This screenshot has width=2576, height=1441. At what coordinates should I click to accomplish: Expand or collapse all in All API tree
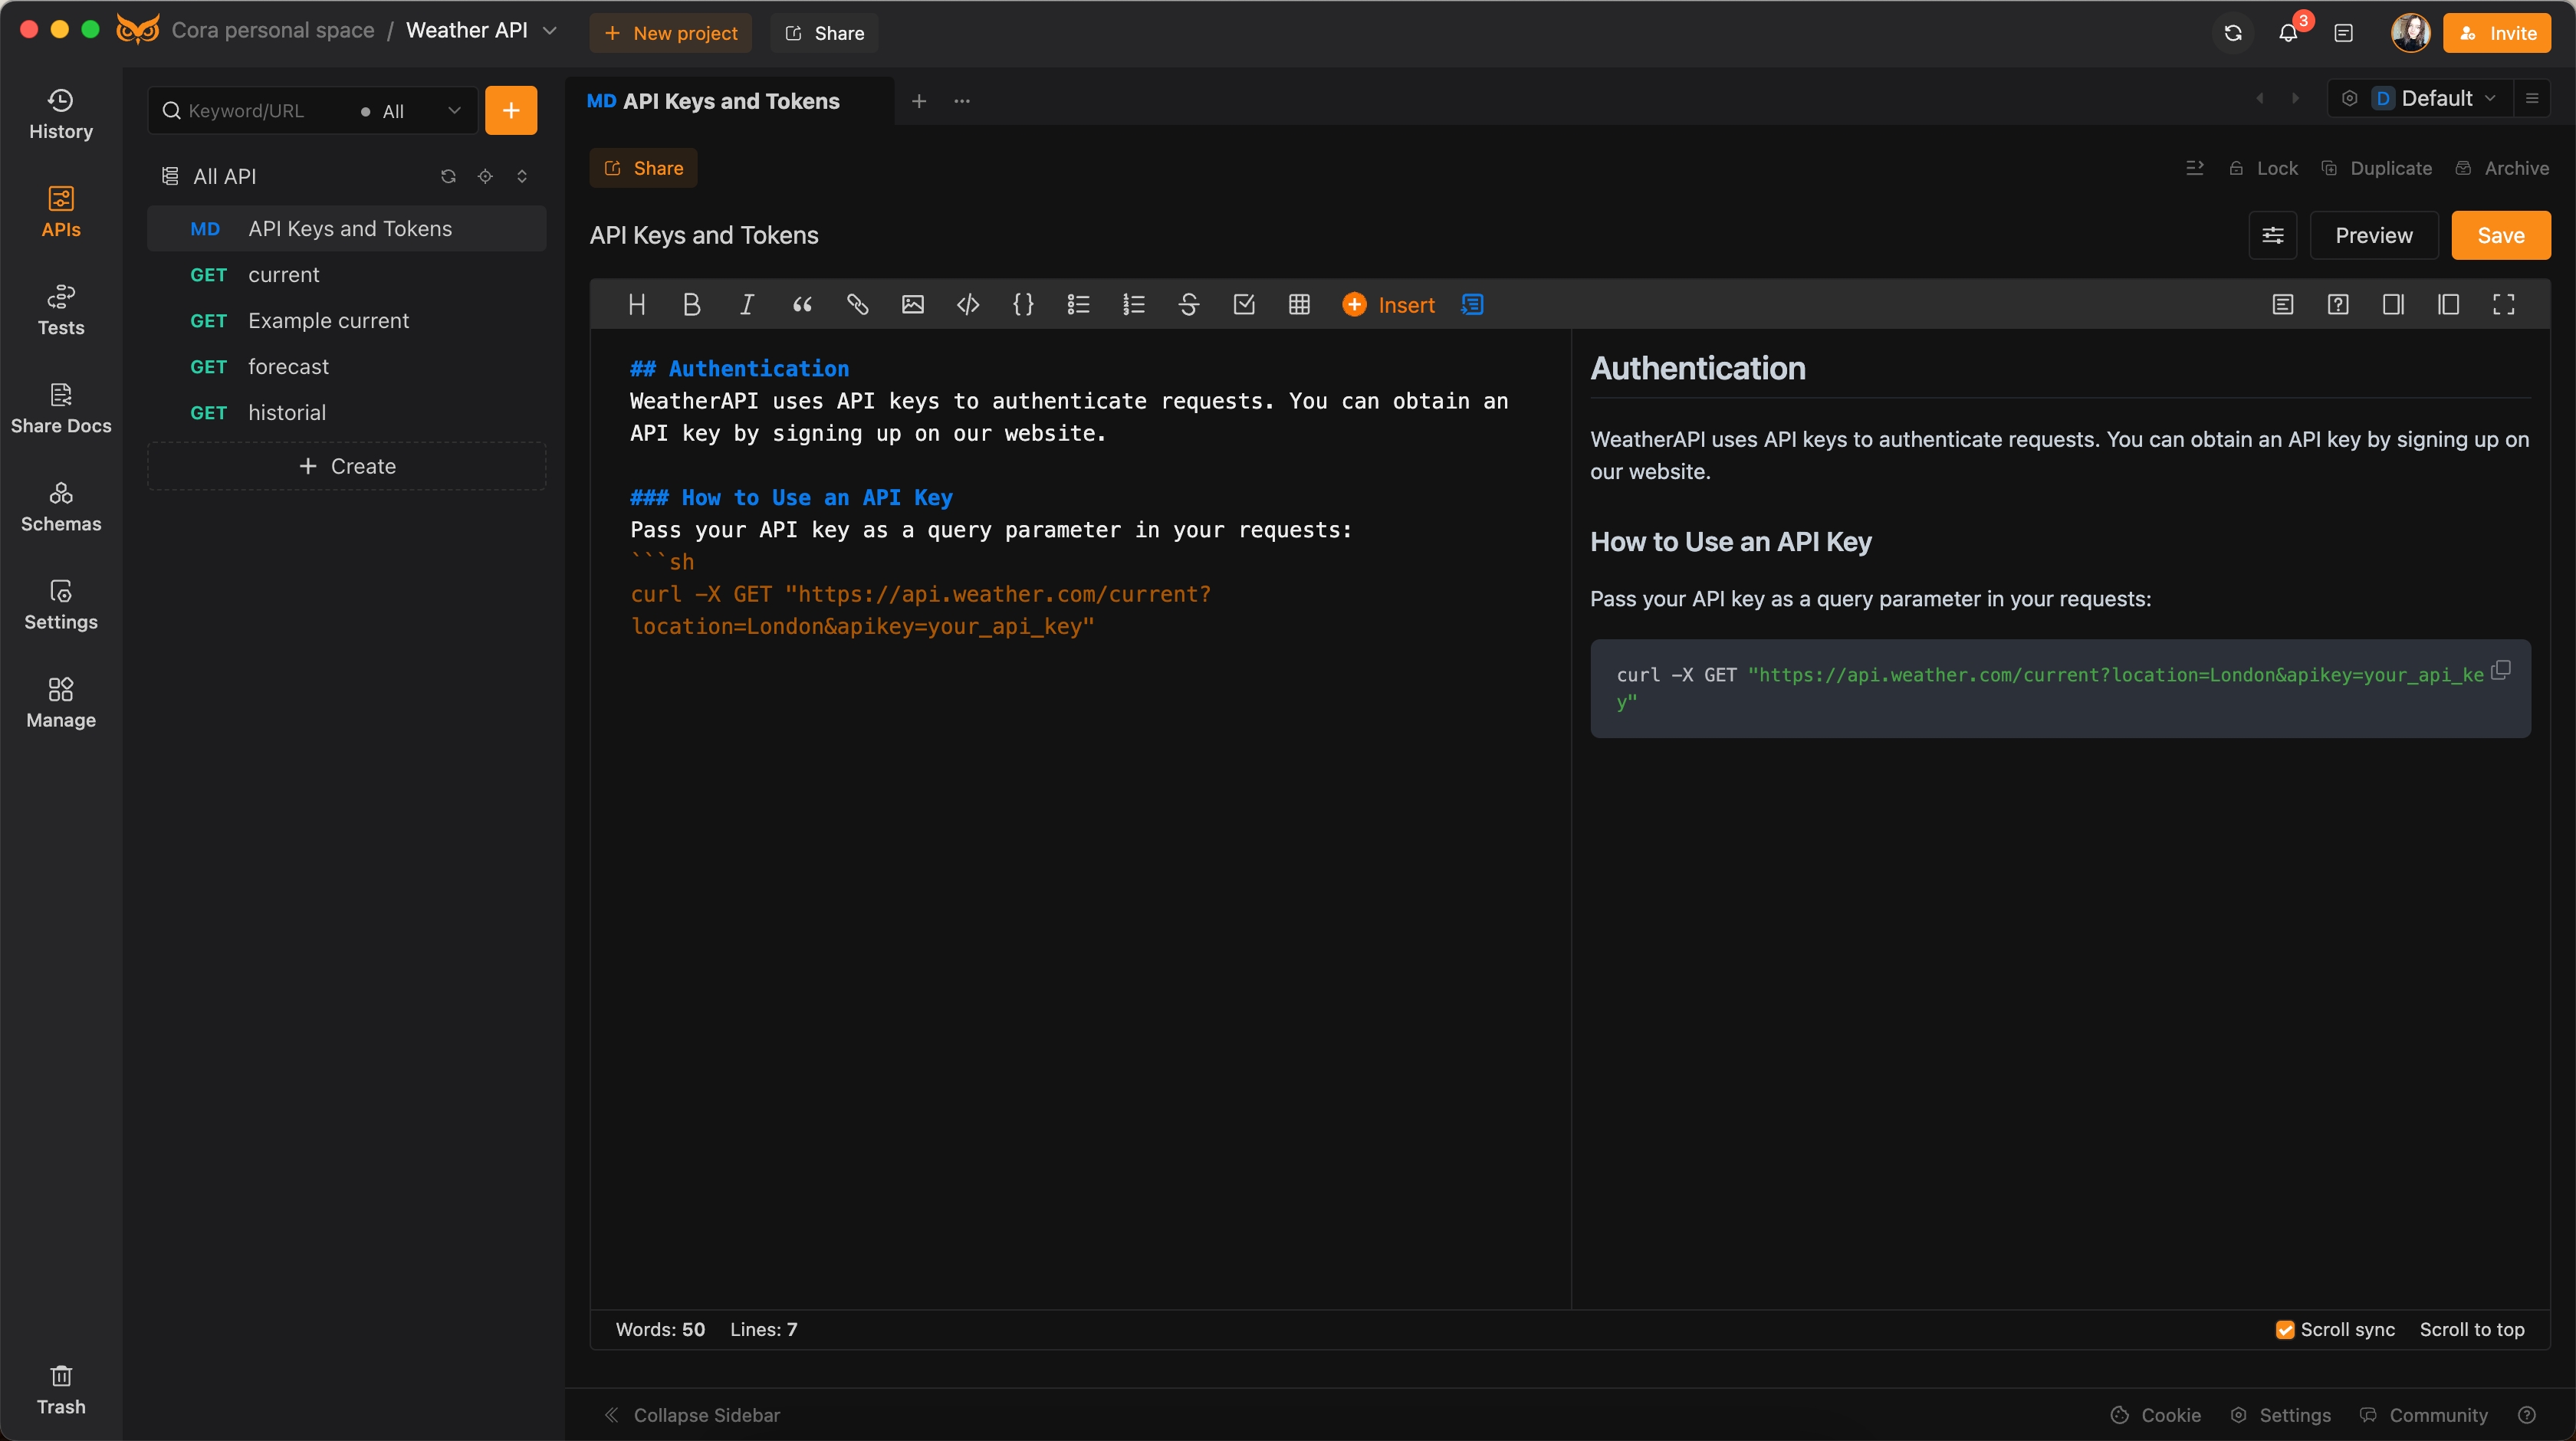click(x=522, y=176)
